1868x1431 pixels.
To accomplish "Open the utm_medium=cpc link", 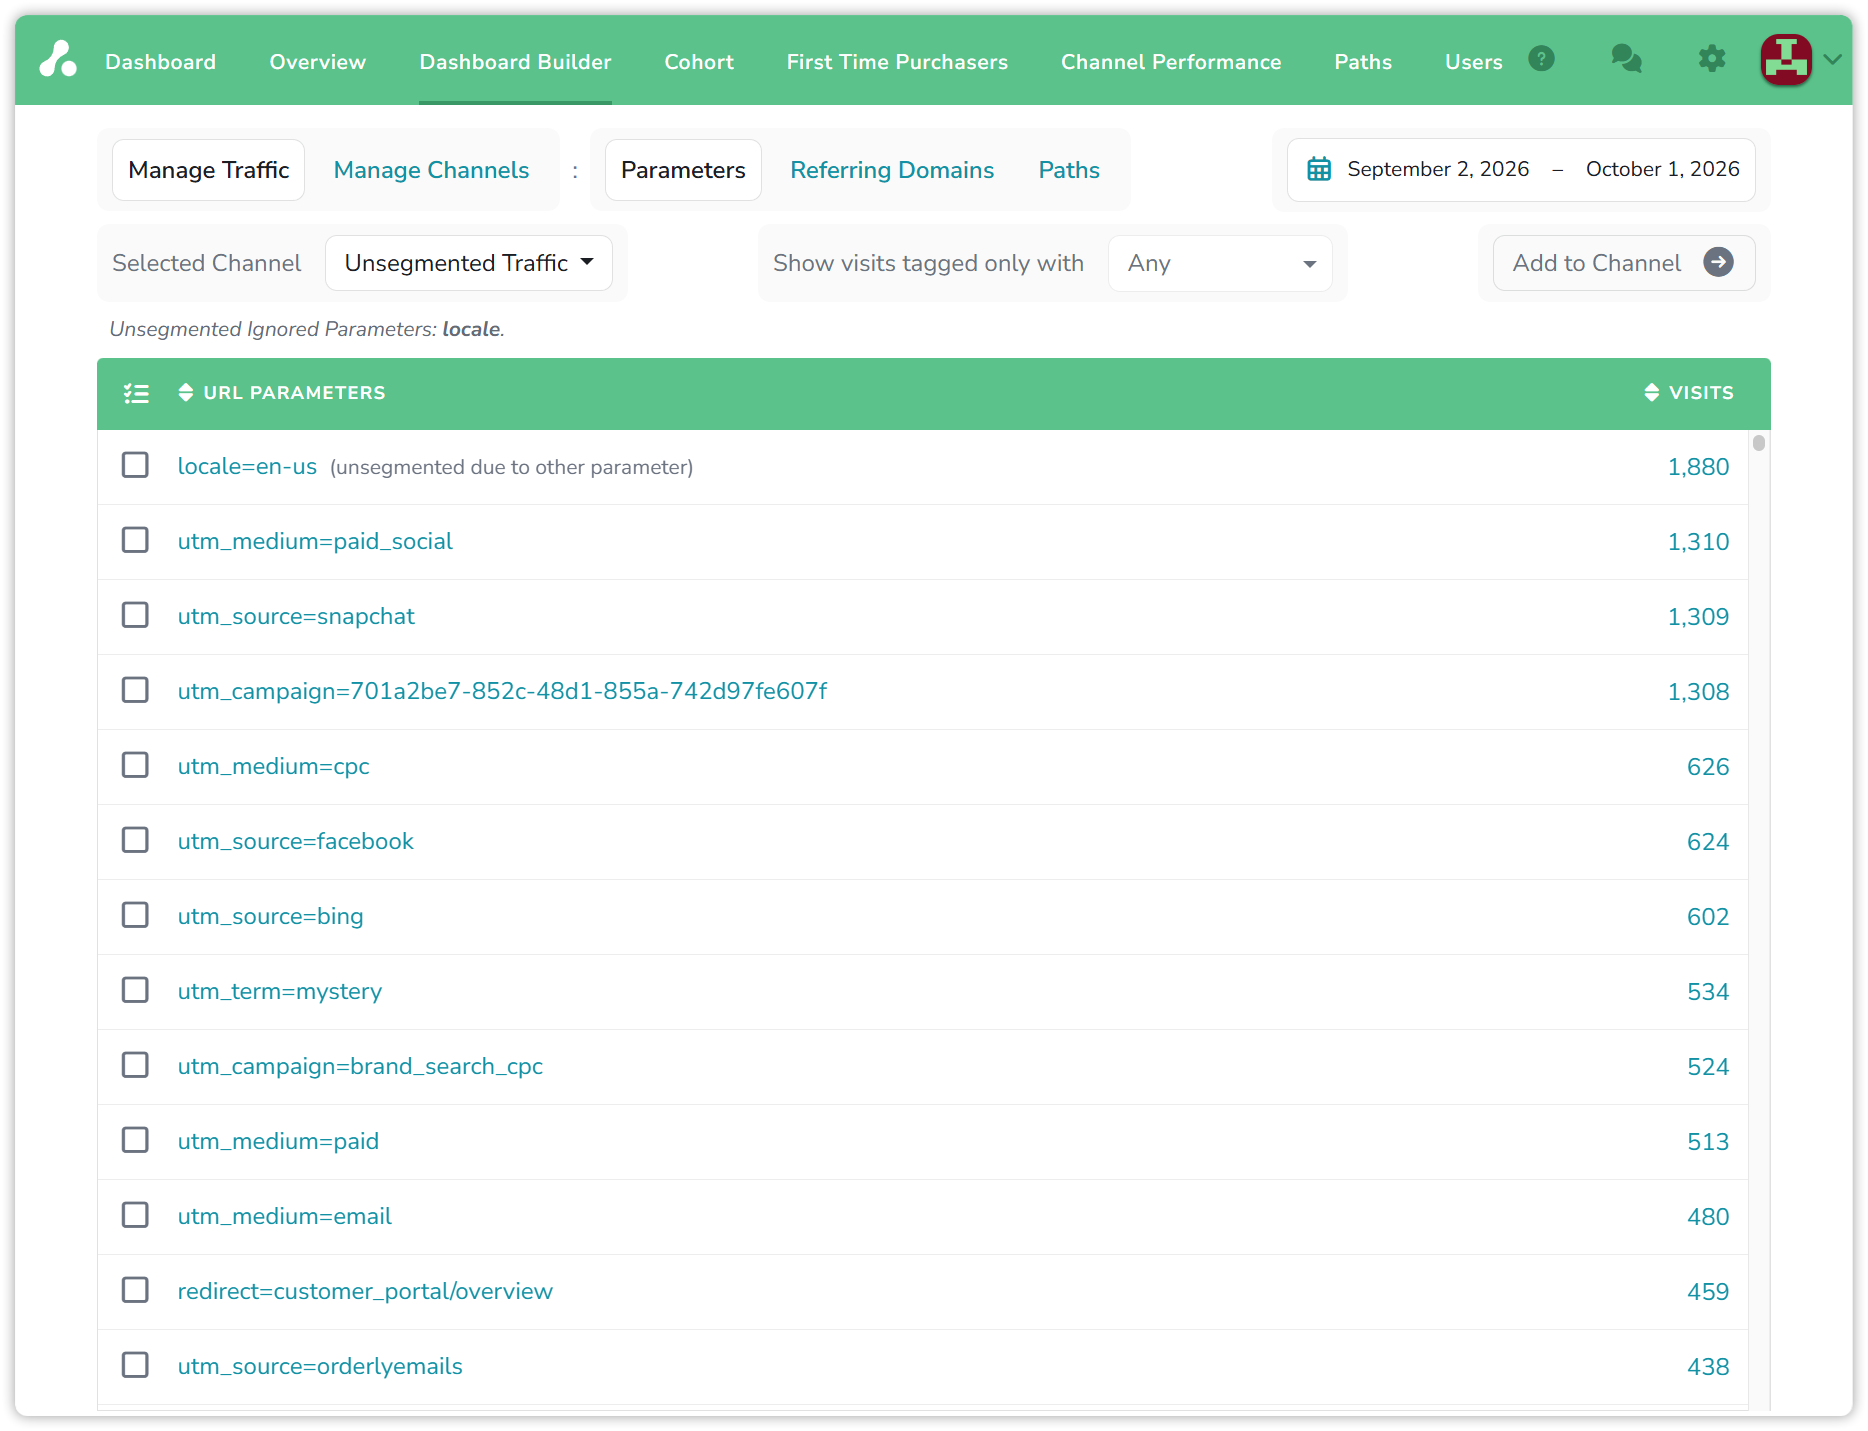I will pyautogui.click(x=273, y=766).
